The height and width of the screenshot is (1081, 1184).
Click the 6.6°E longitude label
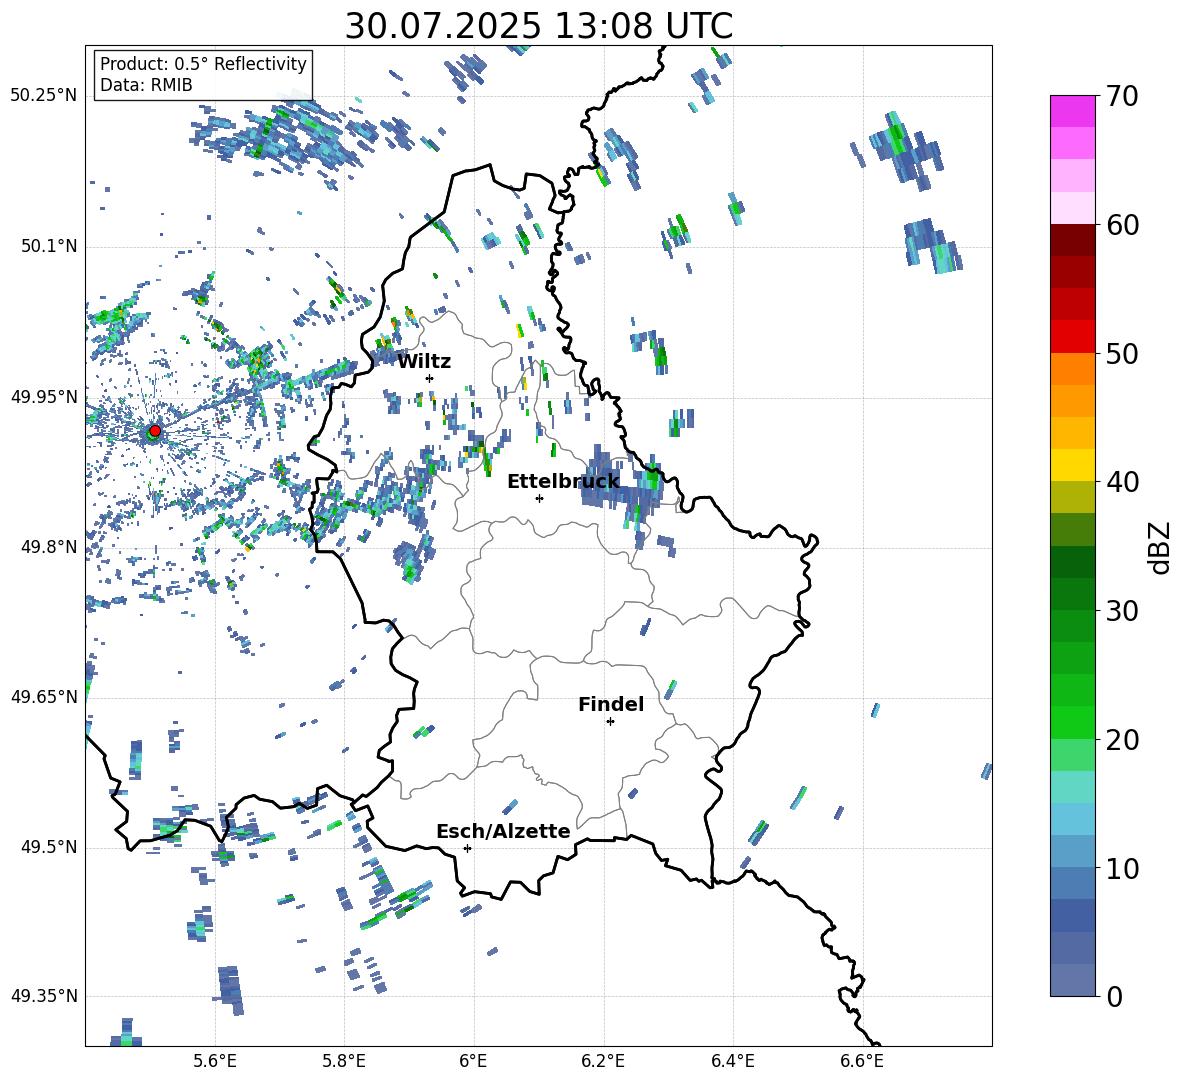pyautogui.click(x=862, y=1061)
